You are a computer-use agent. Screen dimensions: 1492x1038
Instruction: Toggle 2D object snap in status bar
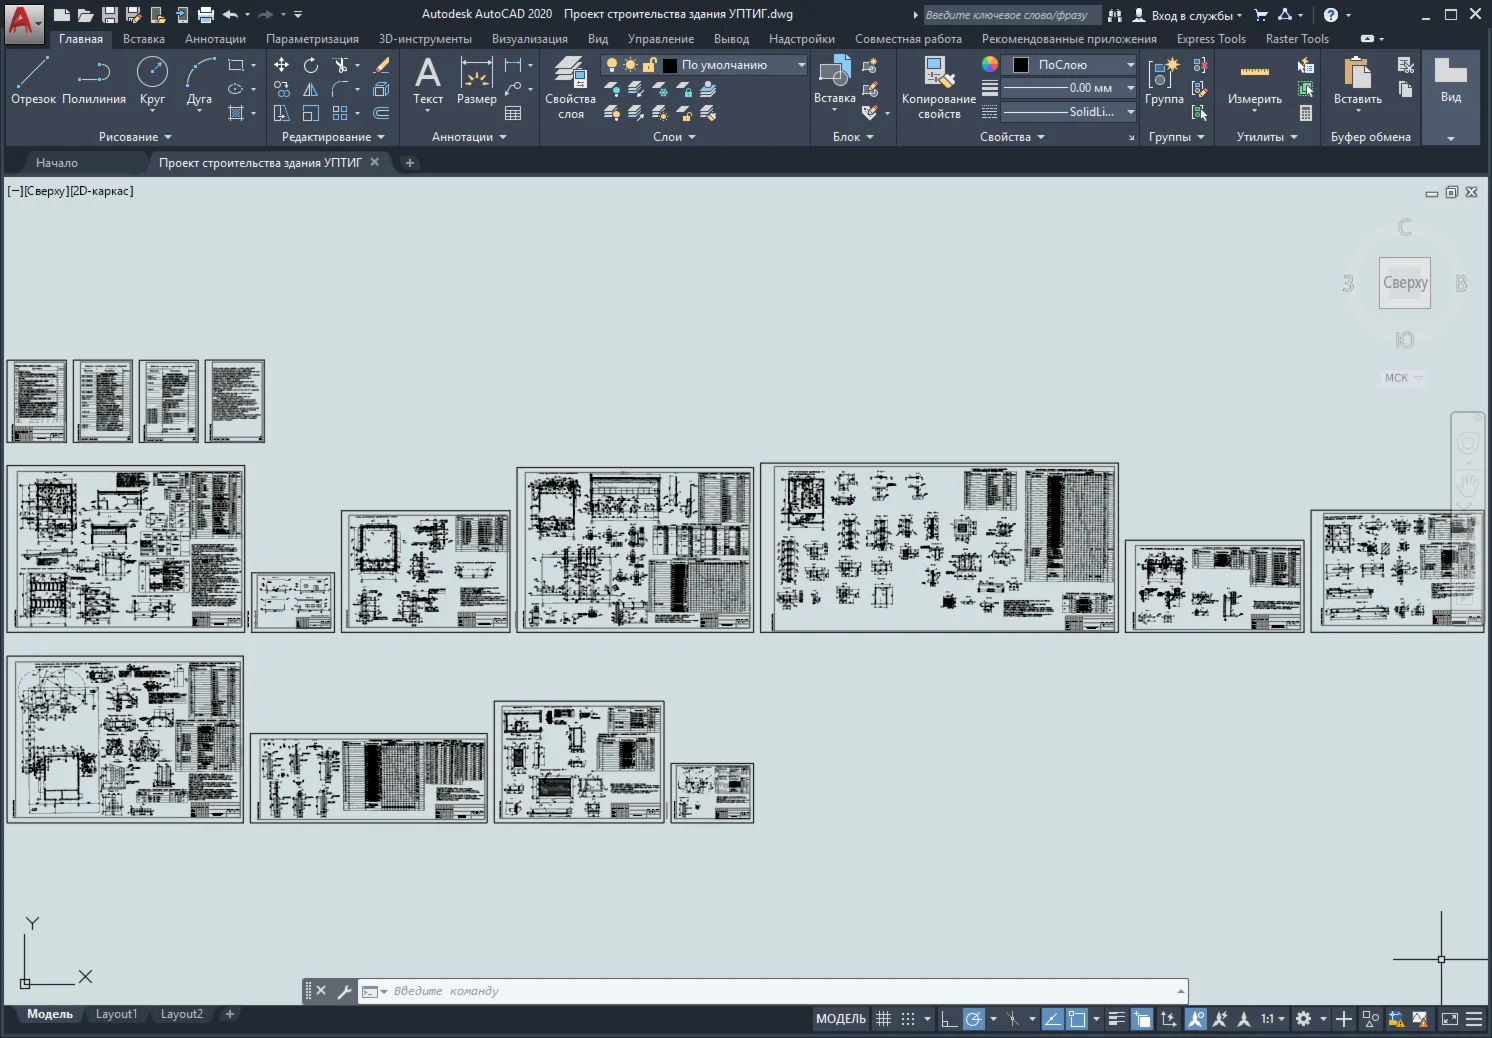click(1077, 1019)
